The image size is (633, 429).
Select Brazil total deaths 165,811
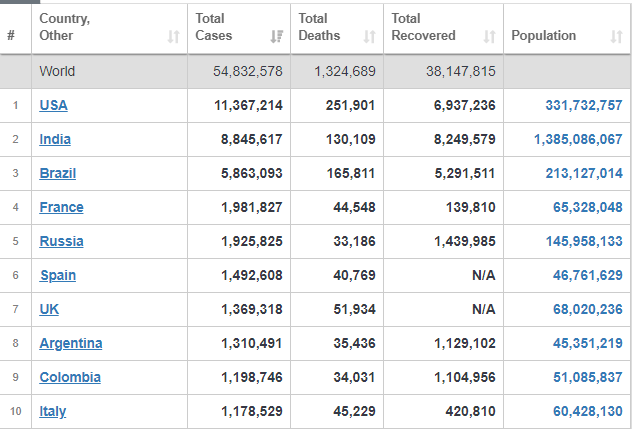click(x=350, y=173)
